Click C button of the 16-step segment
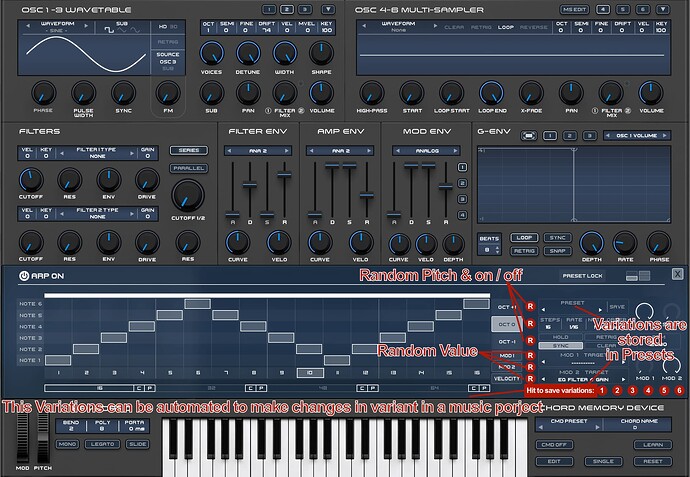Screen dimensions: 690x477 139,388
